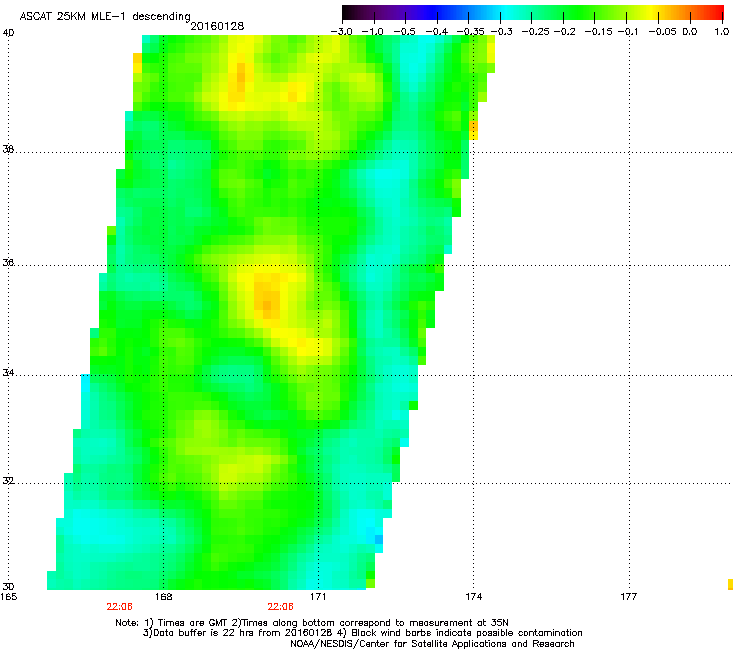
Task: Click the "-0.3" color bar label
Action: [502, 32]
